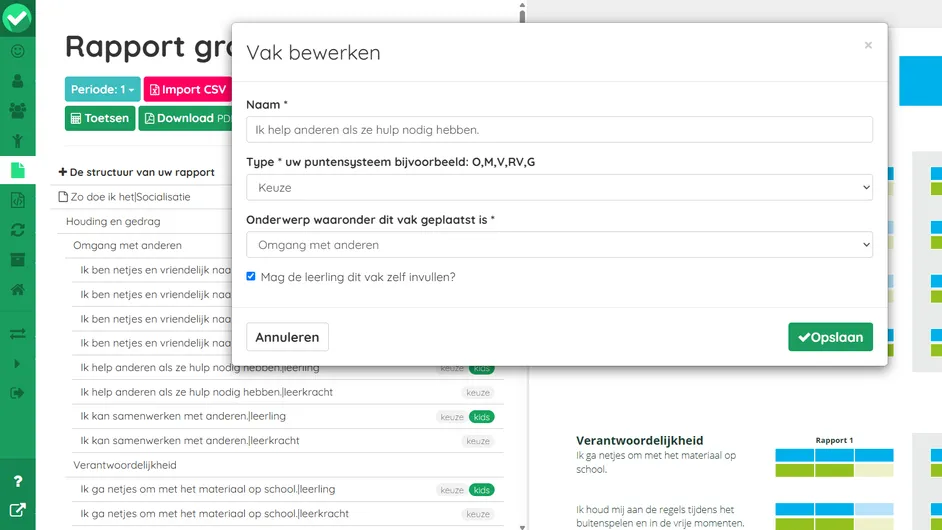Open the single user sidebar icon

(17, 81)
